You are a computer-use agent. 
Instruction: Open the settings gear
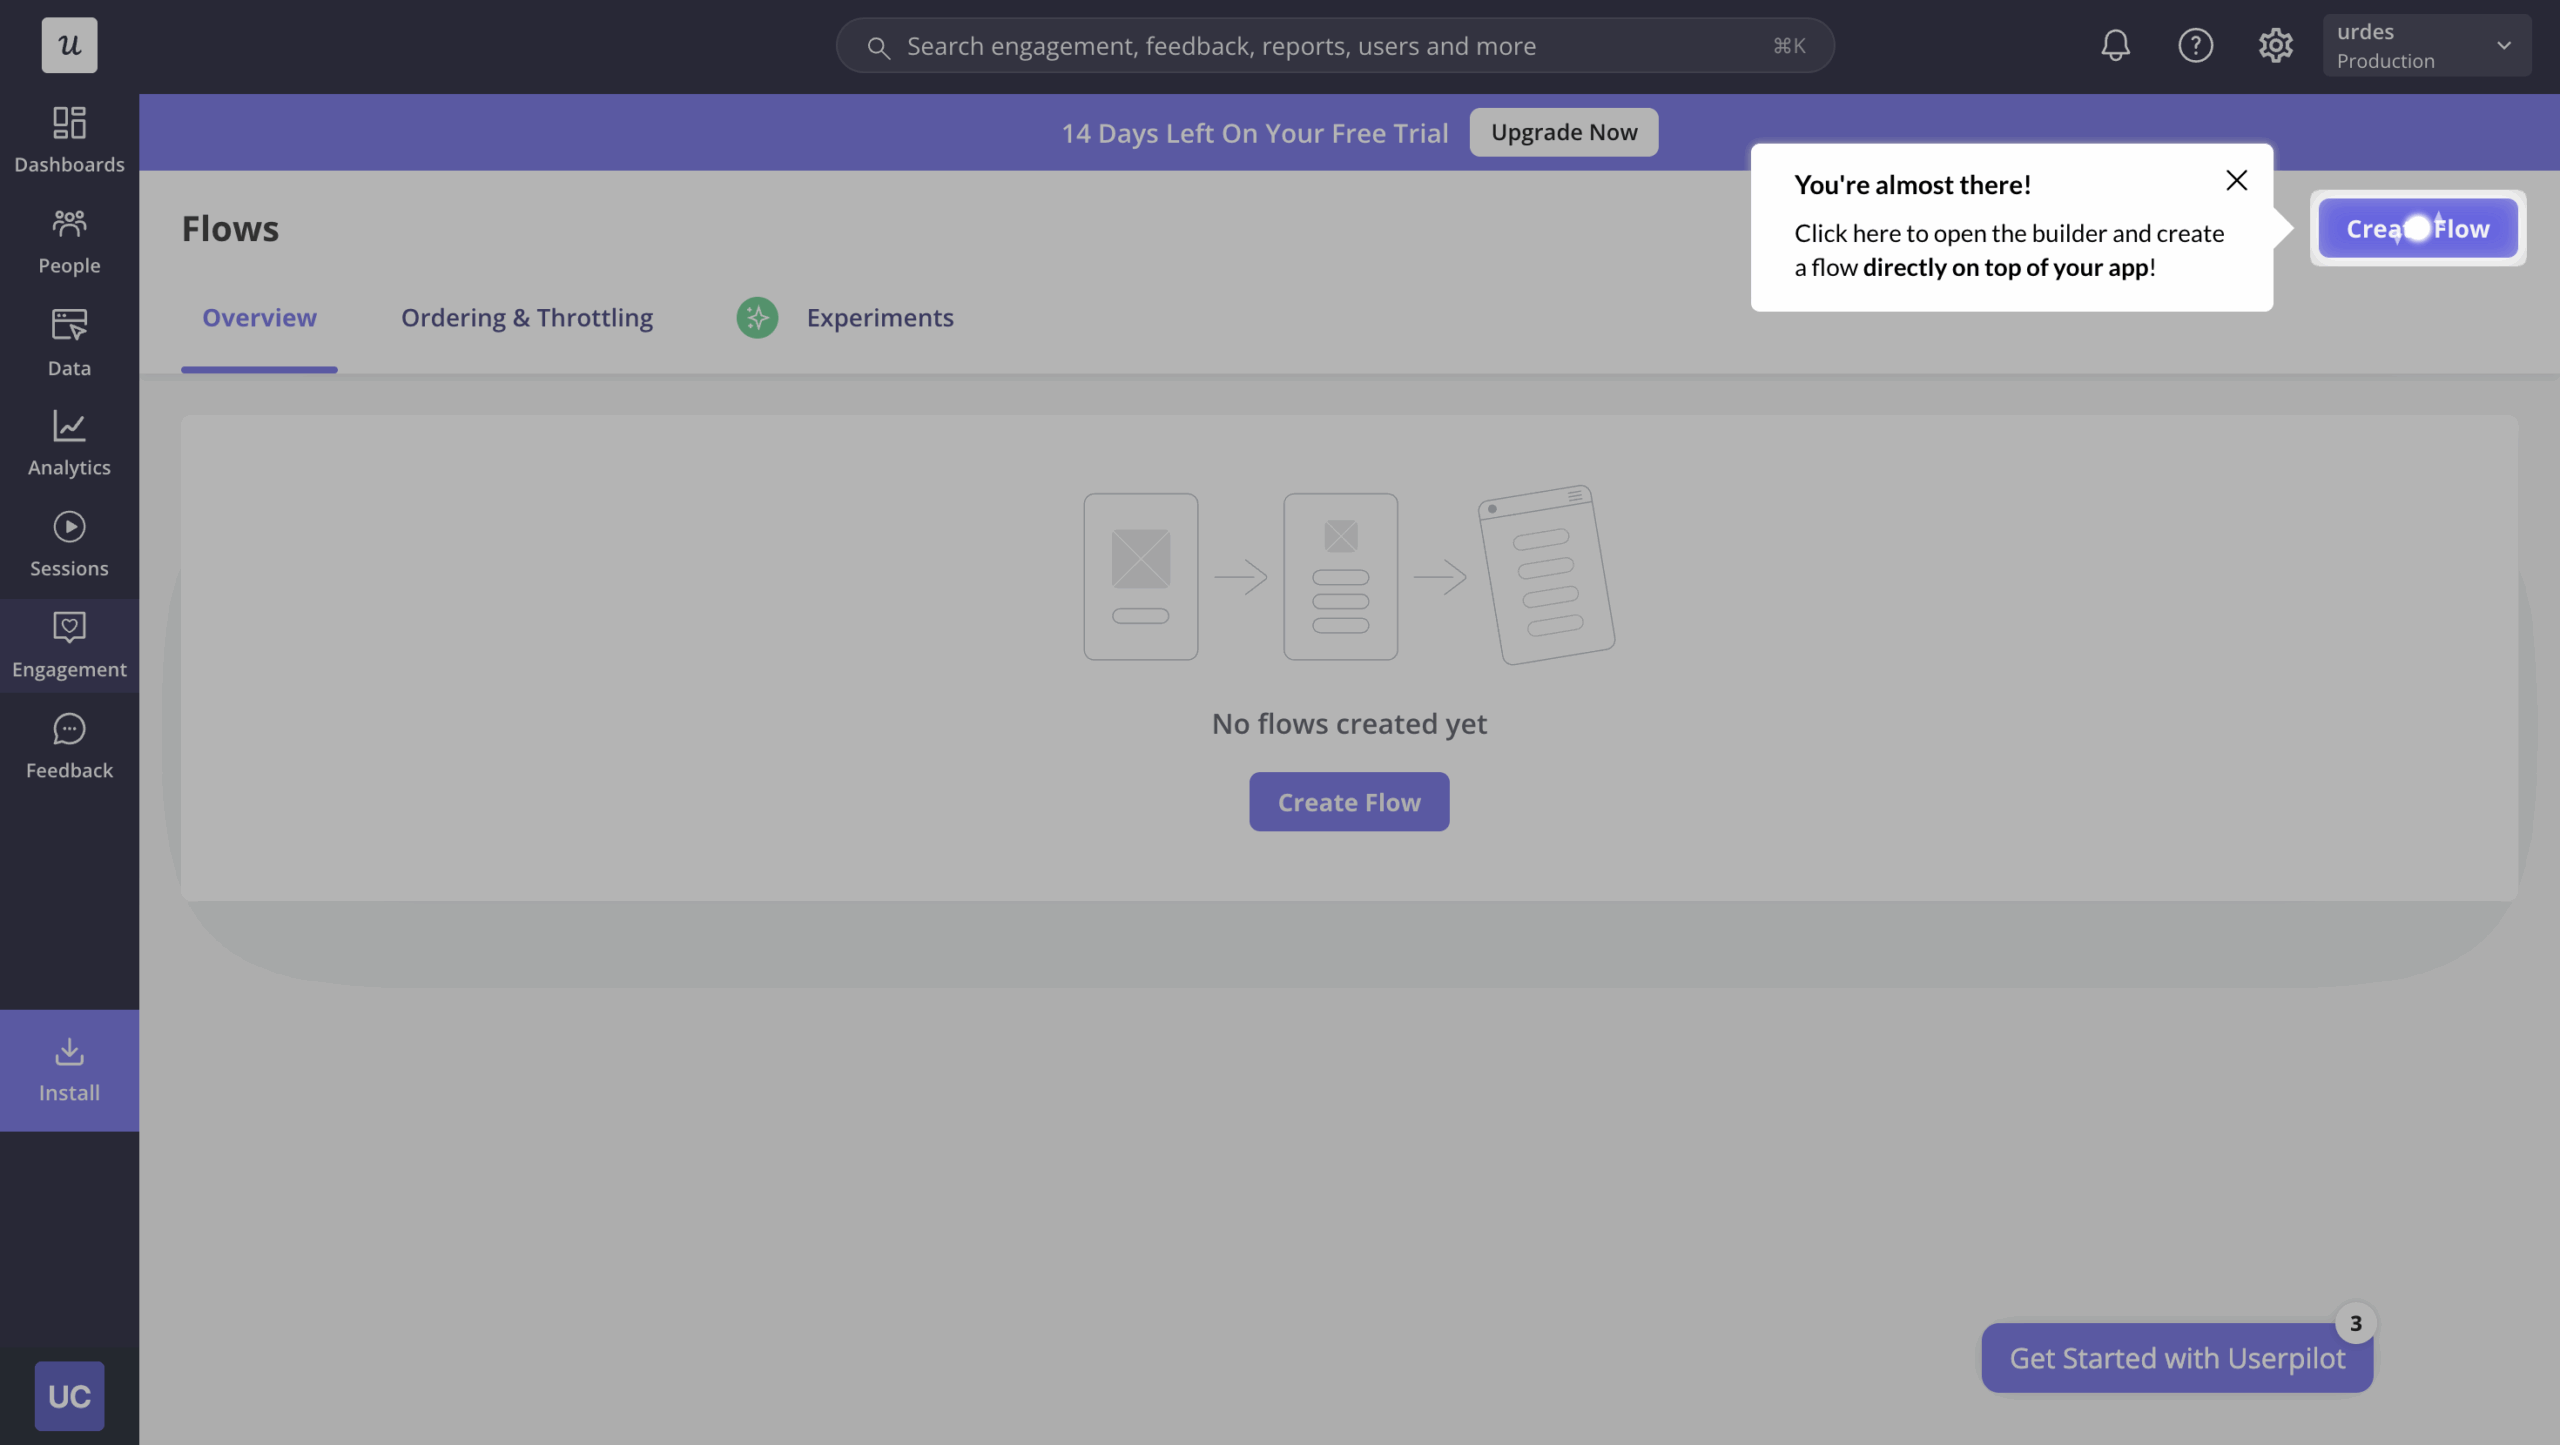[x=2275, y=45]
